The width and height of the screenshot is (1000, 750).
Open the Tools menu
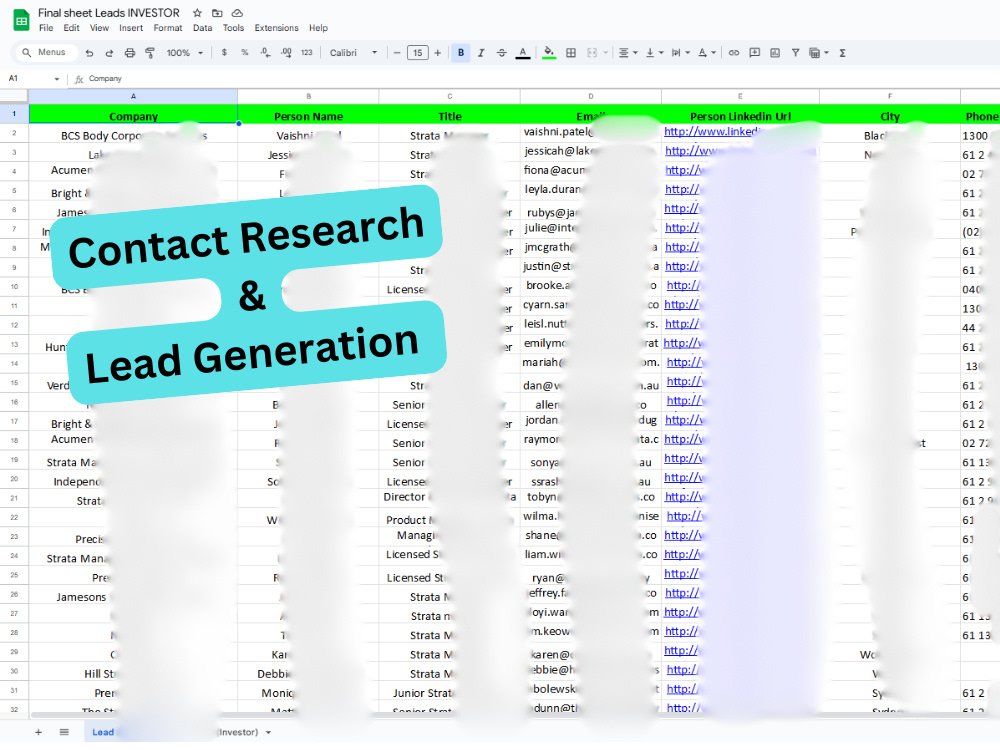click(x=233, y=28)
